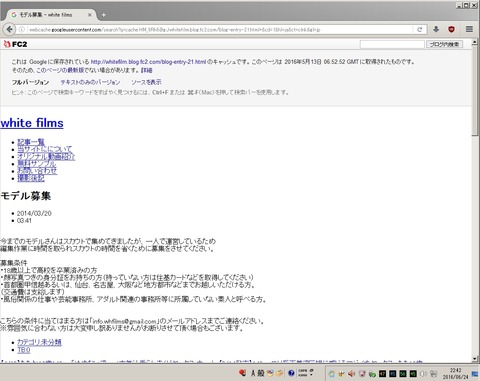This screenshot has height=381, width=480.
Task: Click the show desktop icon beside the clock
Action: pos(475,374)
